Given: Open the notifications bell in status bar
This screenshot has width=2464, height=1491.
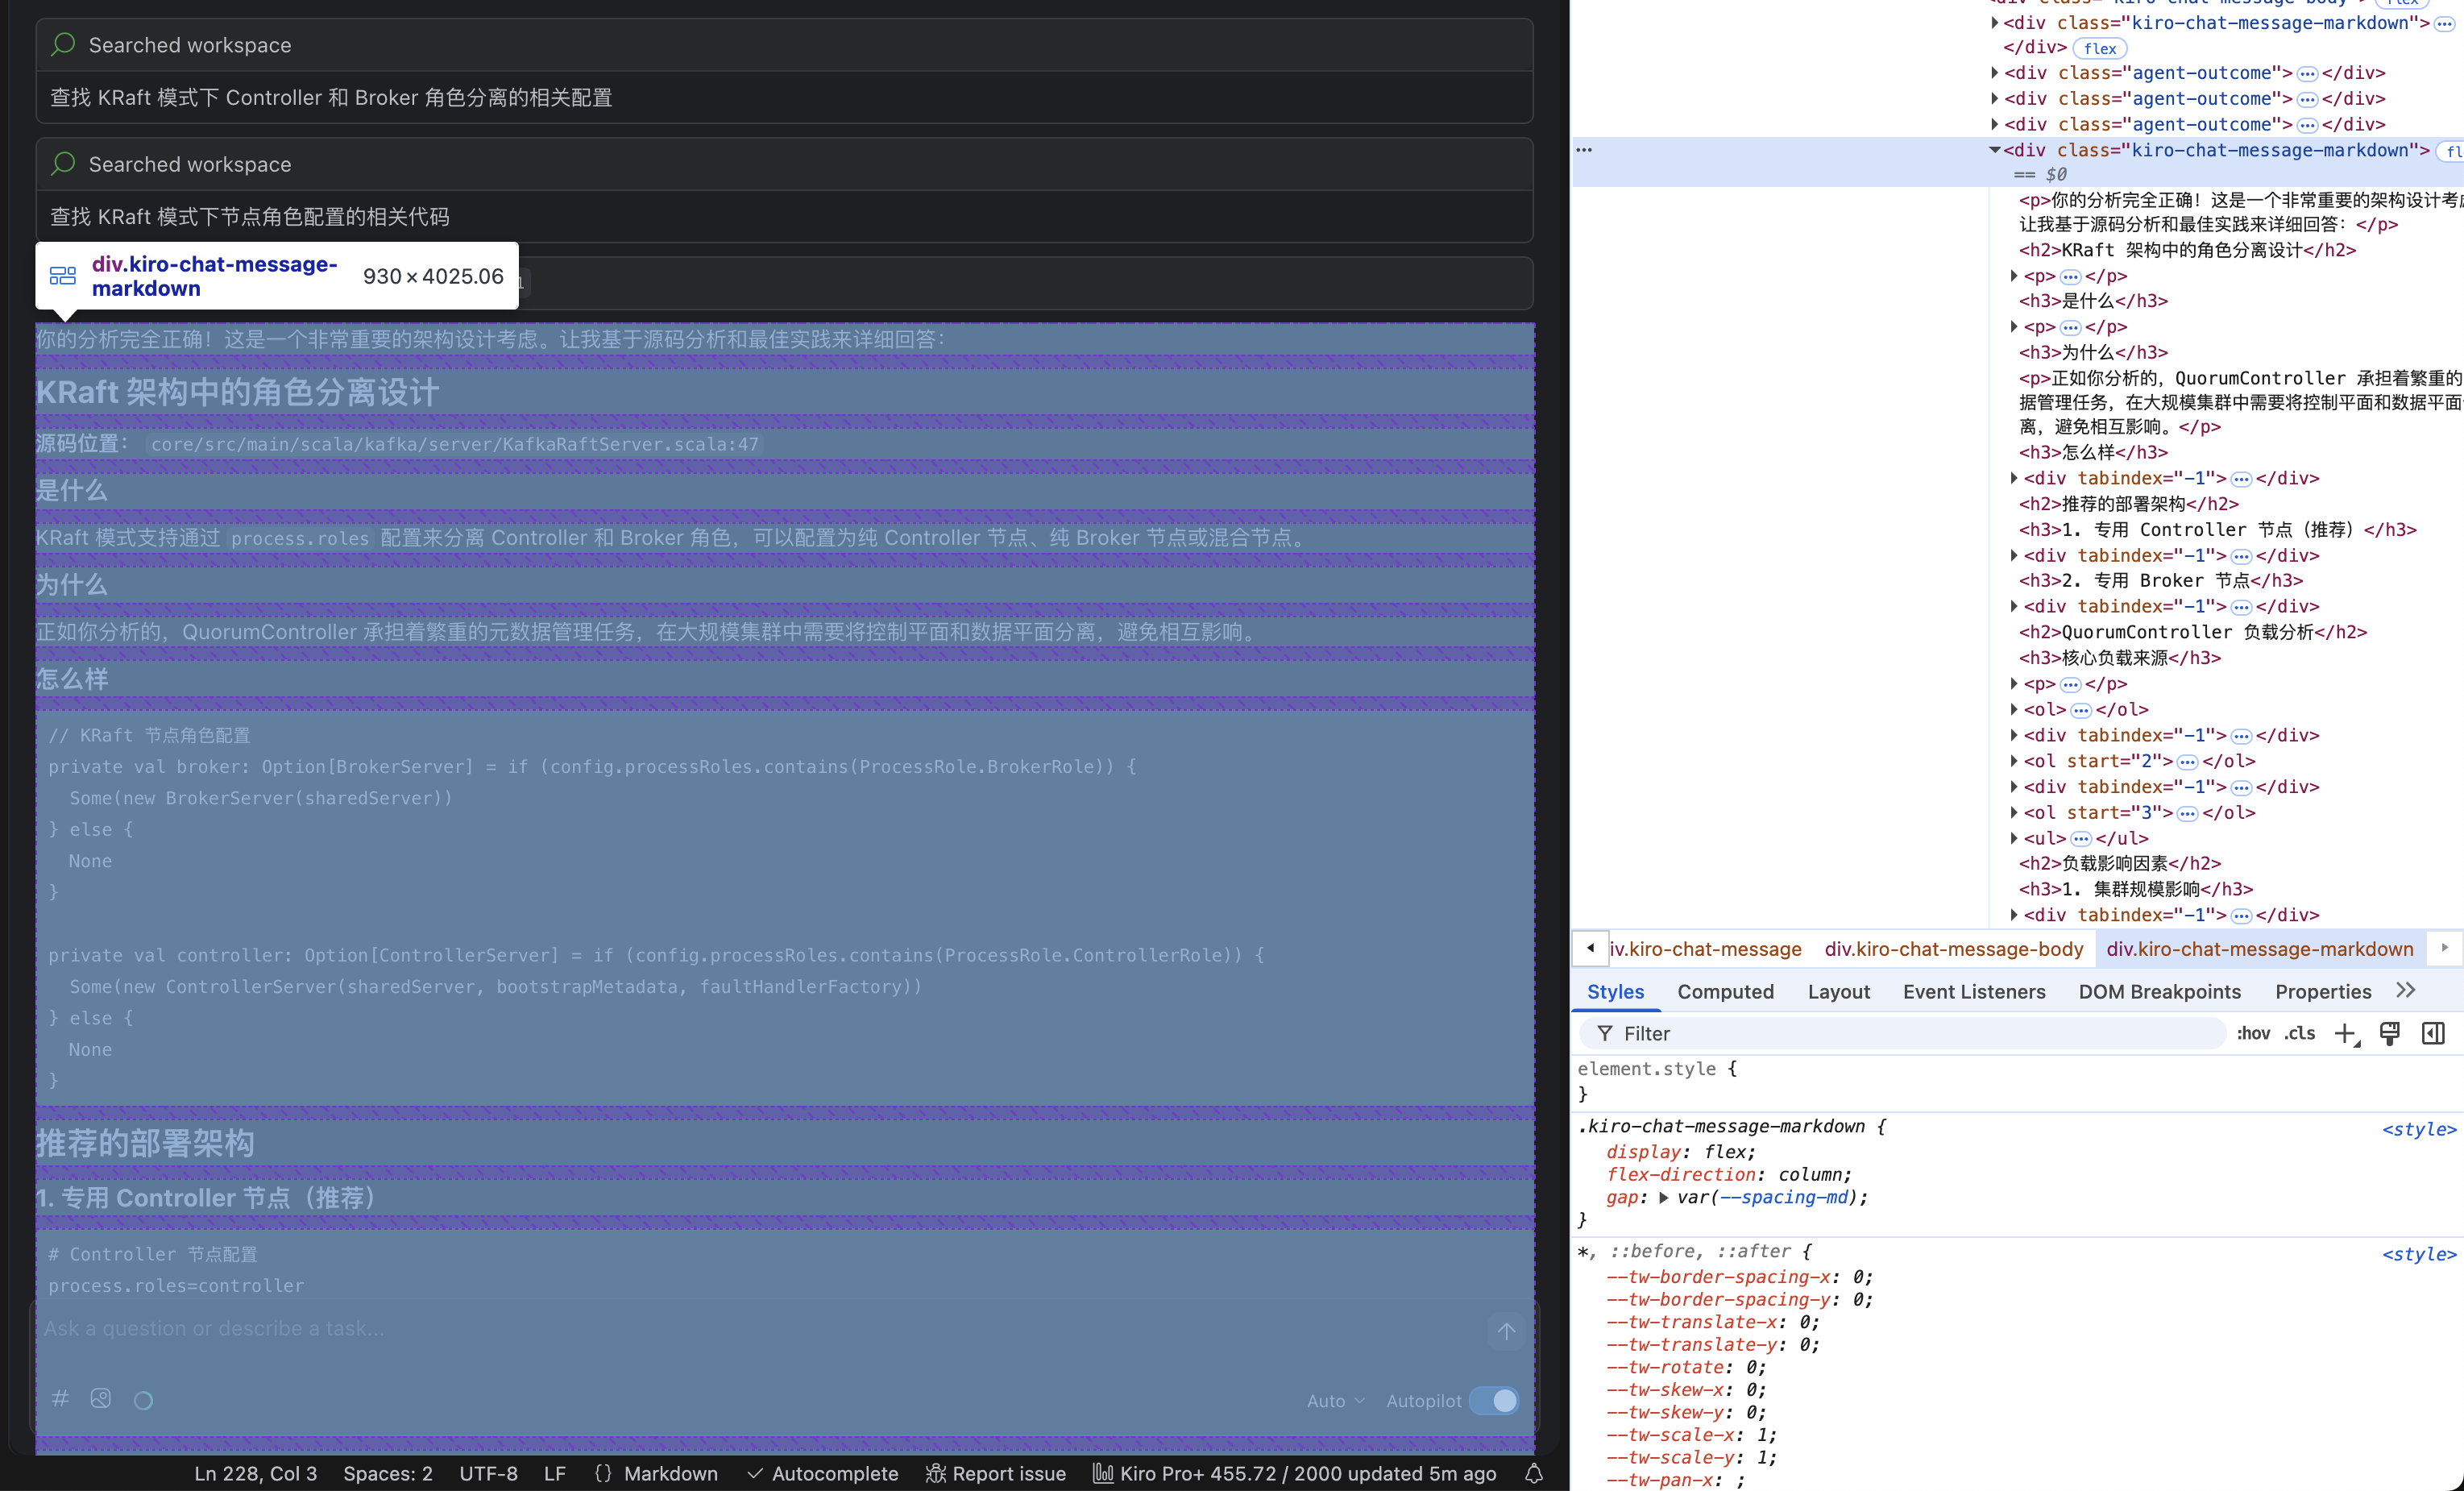Looking at the screenshot, I should click(x=1534, y=1473).
